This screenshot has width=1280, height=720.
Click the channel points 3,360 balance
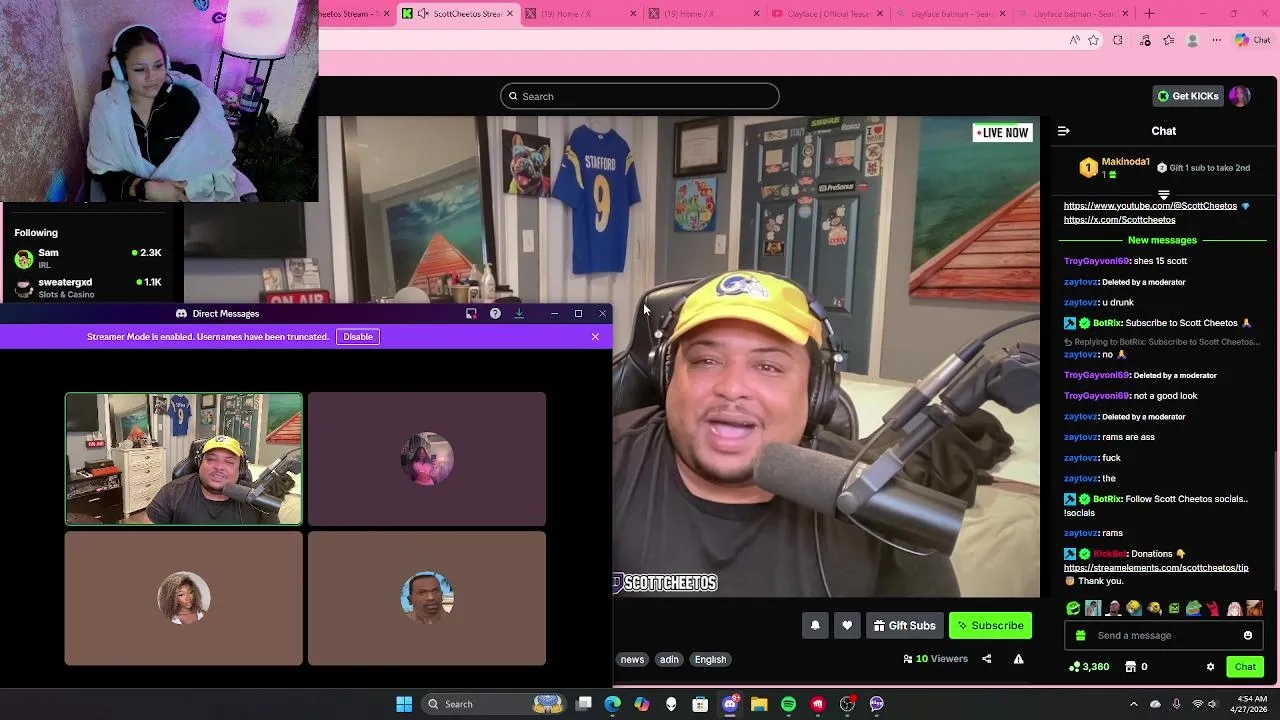point(1089,667)
